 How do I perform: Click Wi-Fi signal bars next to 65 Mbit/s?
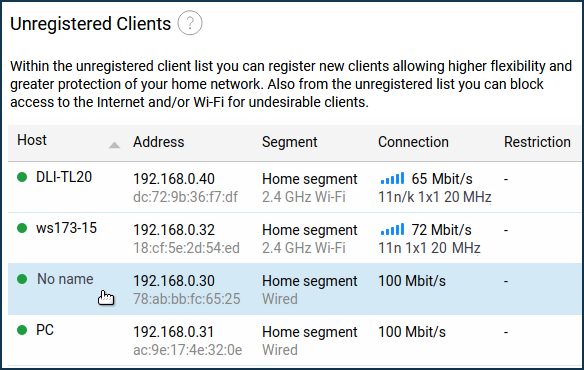392,178
